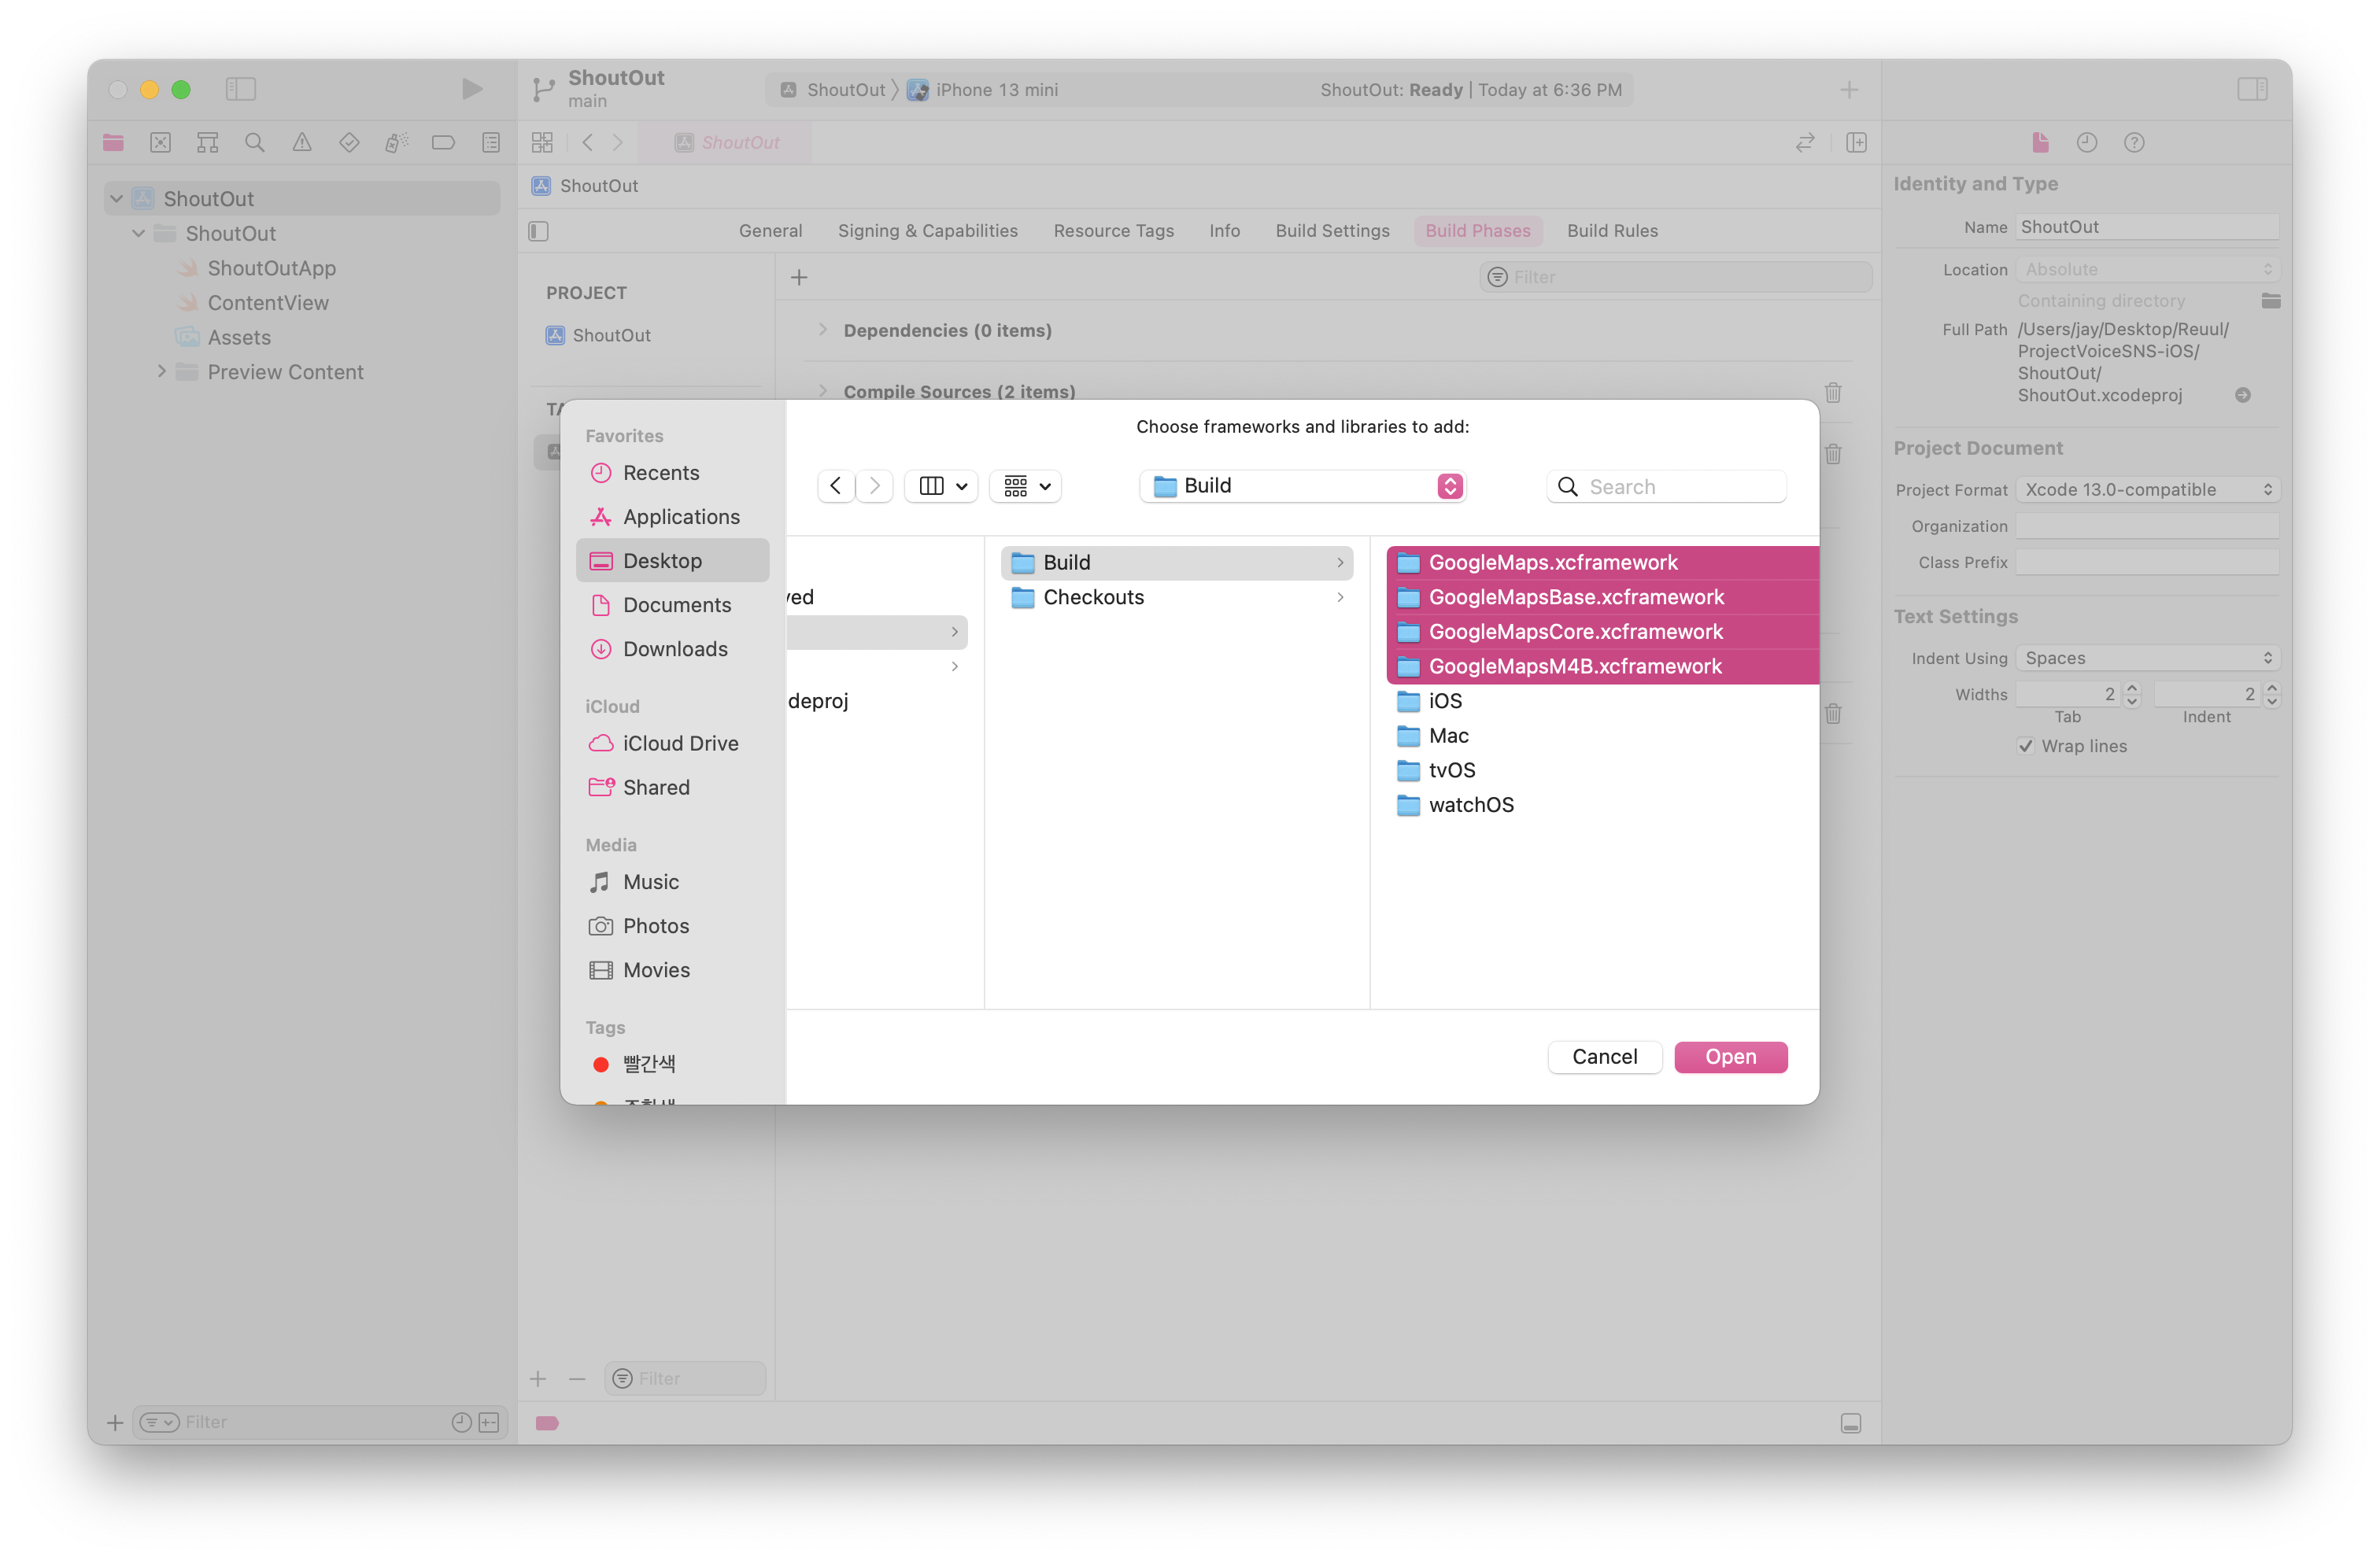2380x1561 pixels.
Task: Open the Issue navigator warning icon
Action: 302,143
